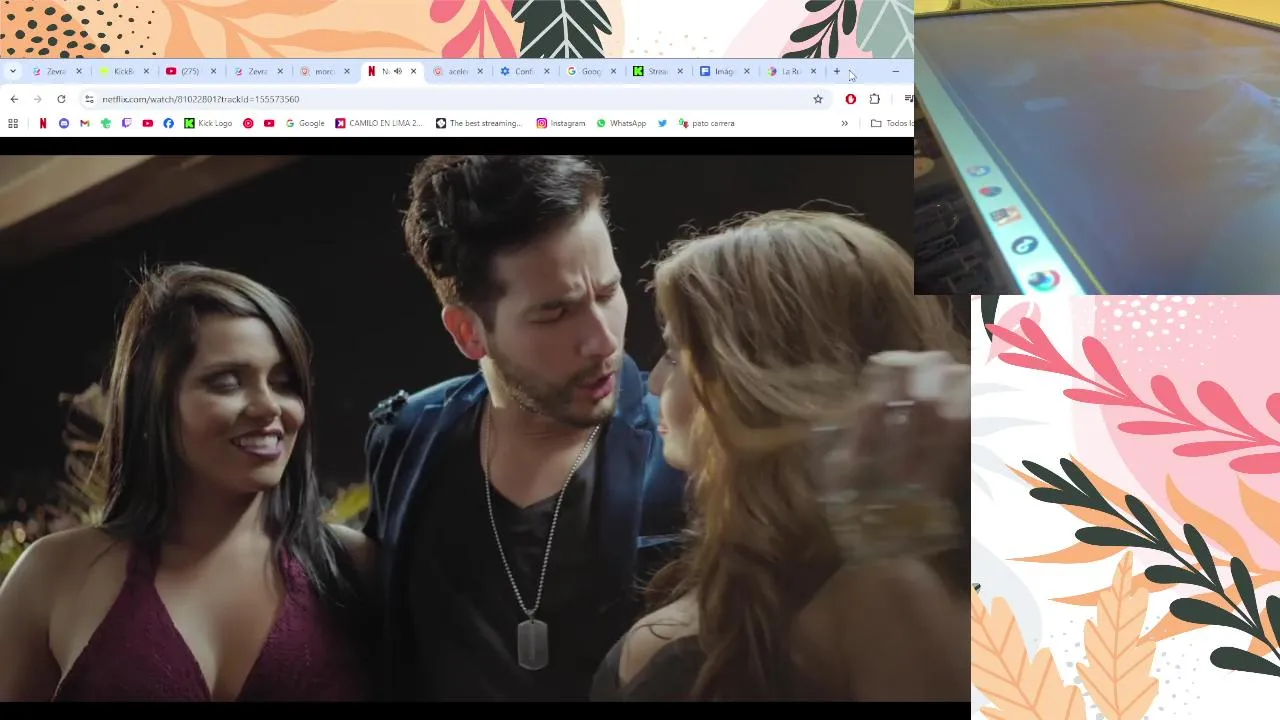Reload the Netflix page

61,99
